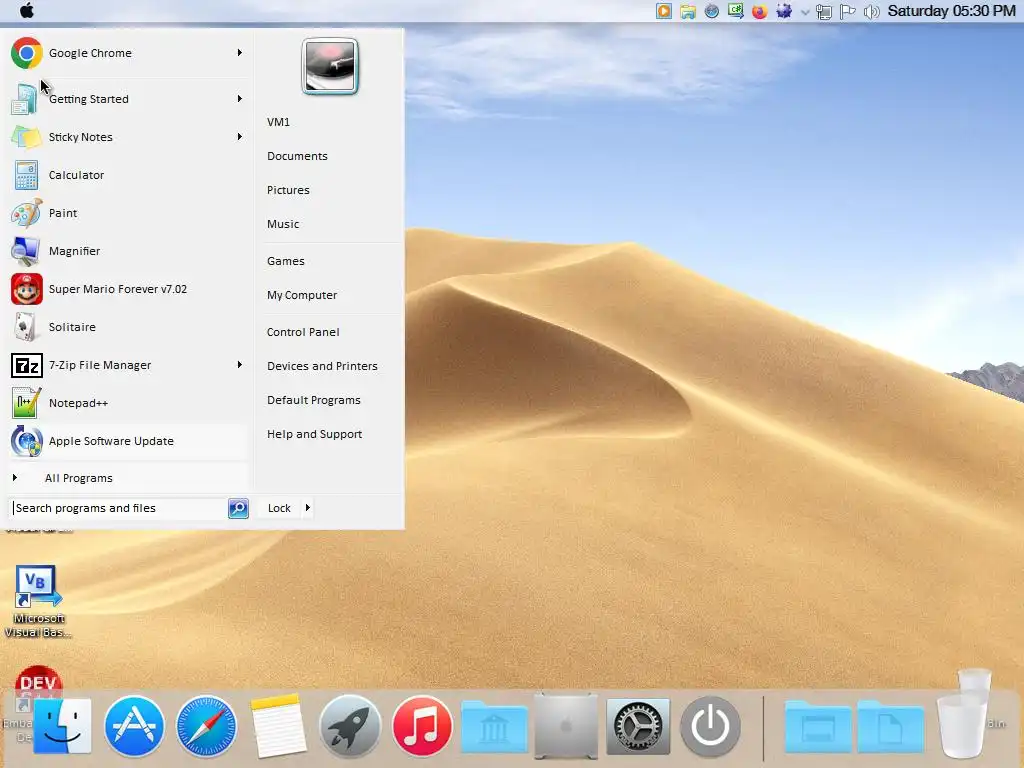Open the library folder icon in dock
This screenshot has width=1024, height=768.
point(494,727)
